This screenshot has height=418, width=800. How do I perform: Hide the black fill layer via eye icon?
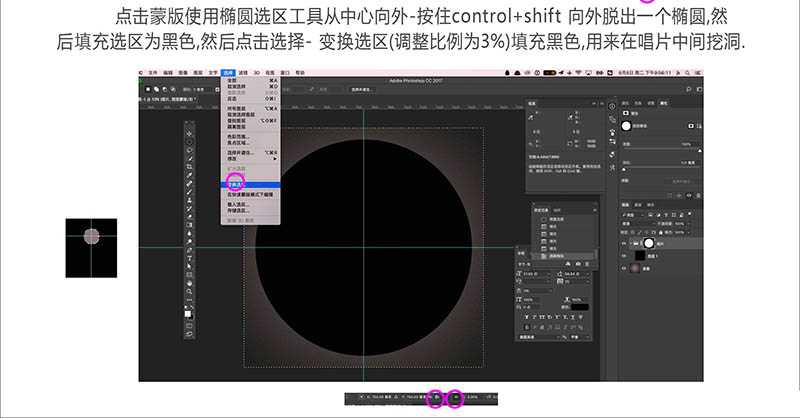tap(624, 256)
